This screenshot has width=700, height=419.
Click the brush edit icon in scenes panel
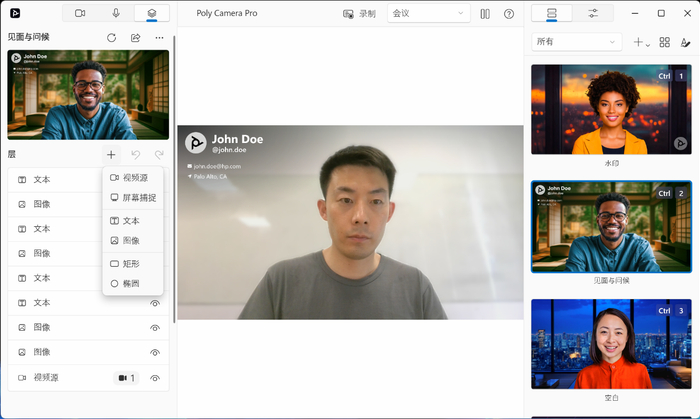point(685,43)
